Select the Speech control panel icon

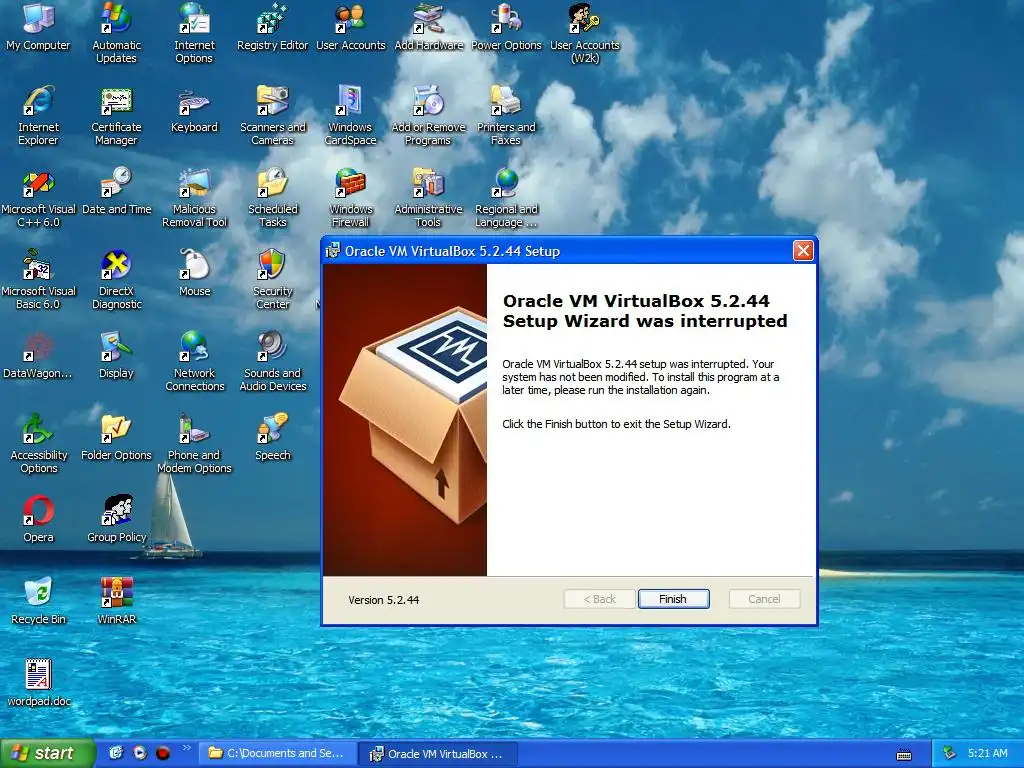[x=272, y=438]
